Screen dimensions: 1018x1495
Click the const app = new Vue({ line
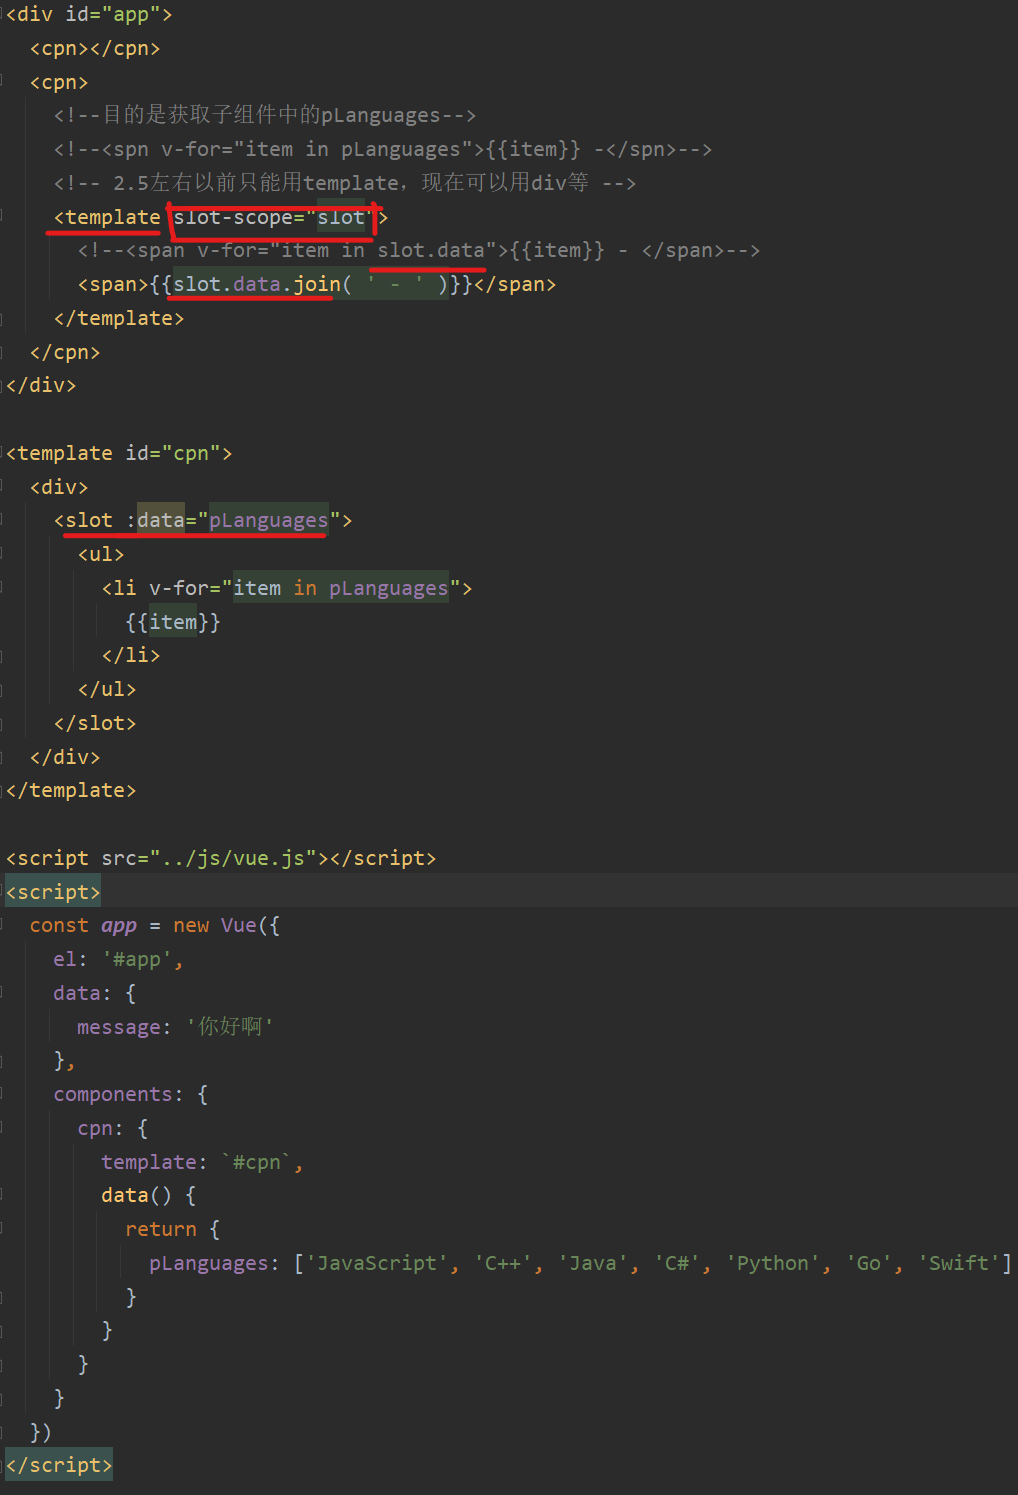[155, 926]
